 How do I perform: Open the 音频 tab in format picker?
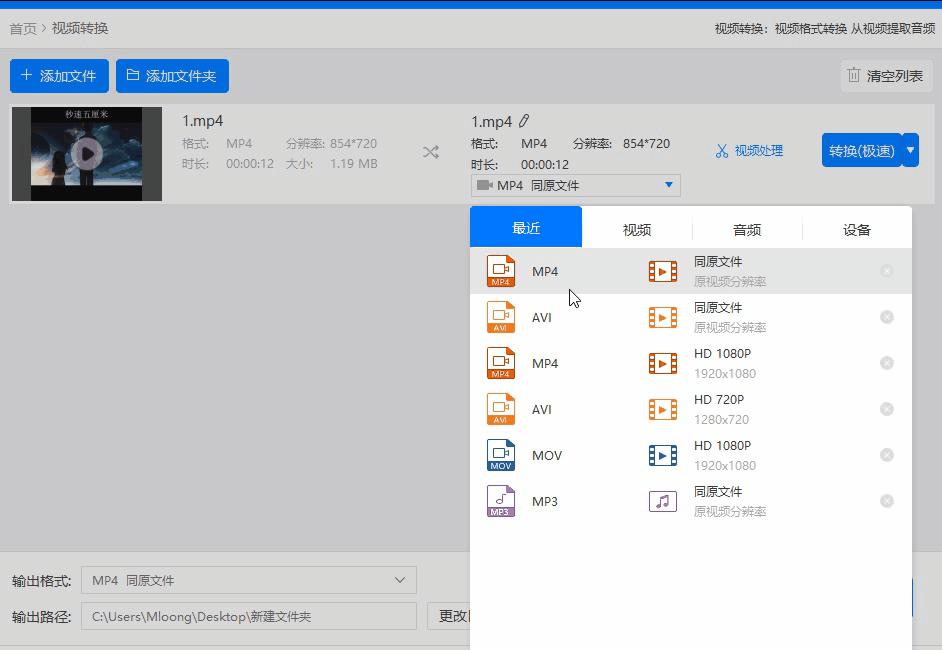[746, 229]
